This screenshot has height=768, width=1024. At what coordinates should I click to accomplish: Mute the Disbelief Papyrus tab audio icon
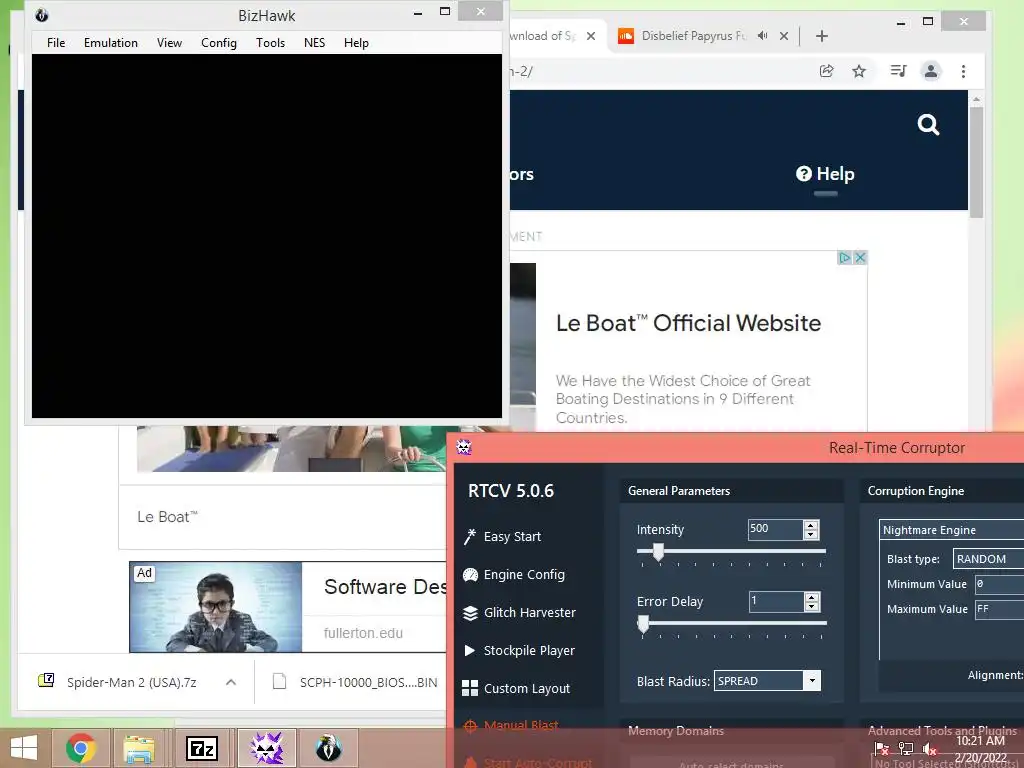(x=762, y=36)
